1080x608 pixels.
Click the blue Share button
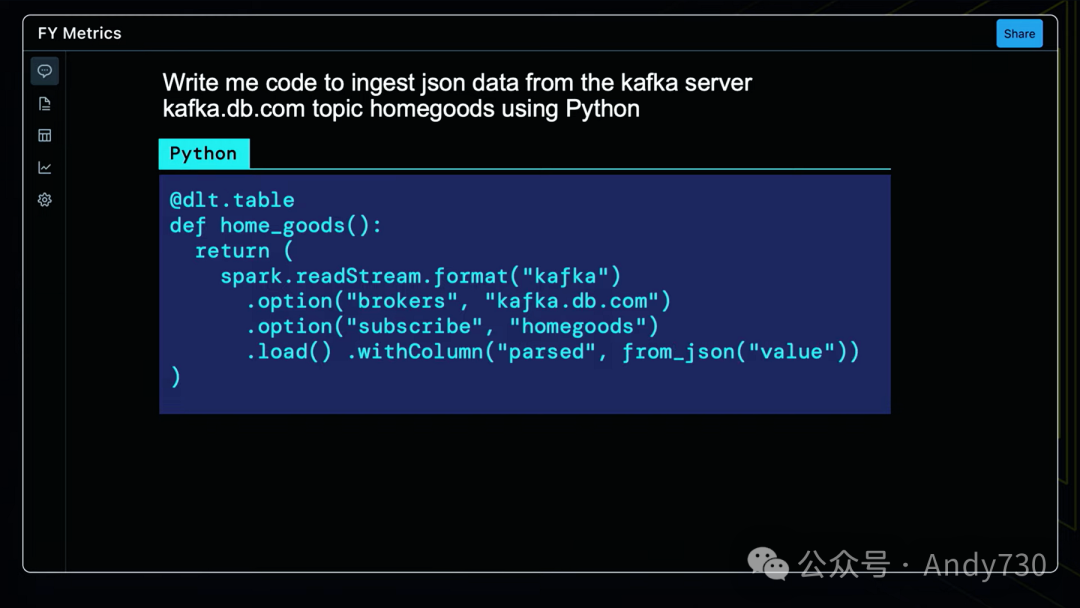1019,33
